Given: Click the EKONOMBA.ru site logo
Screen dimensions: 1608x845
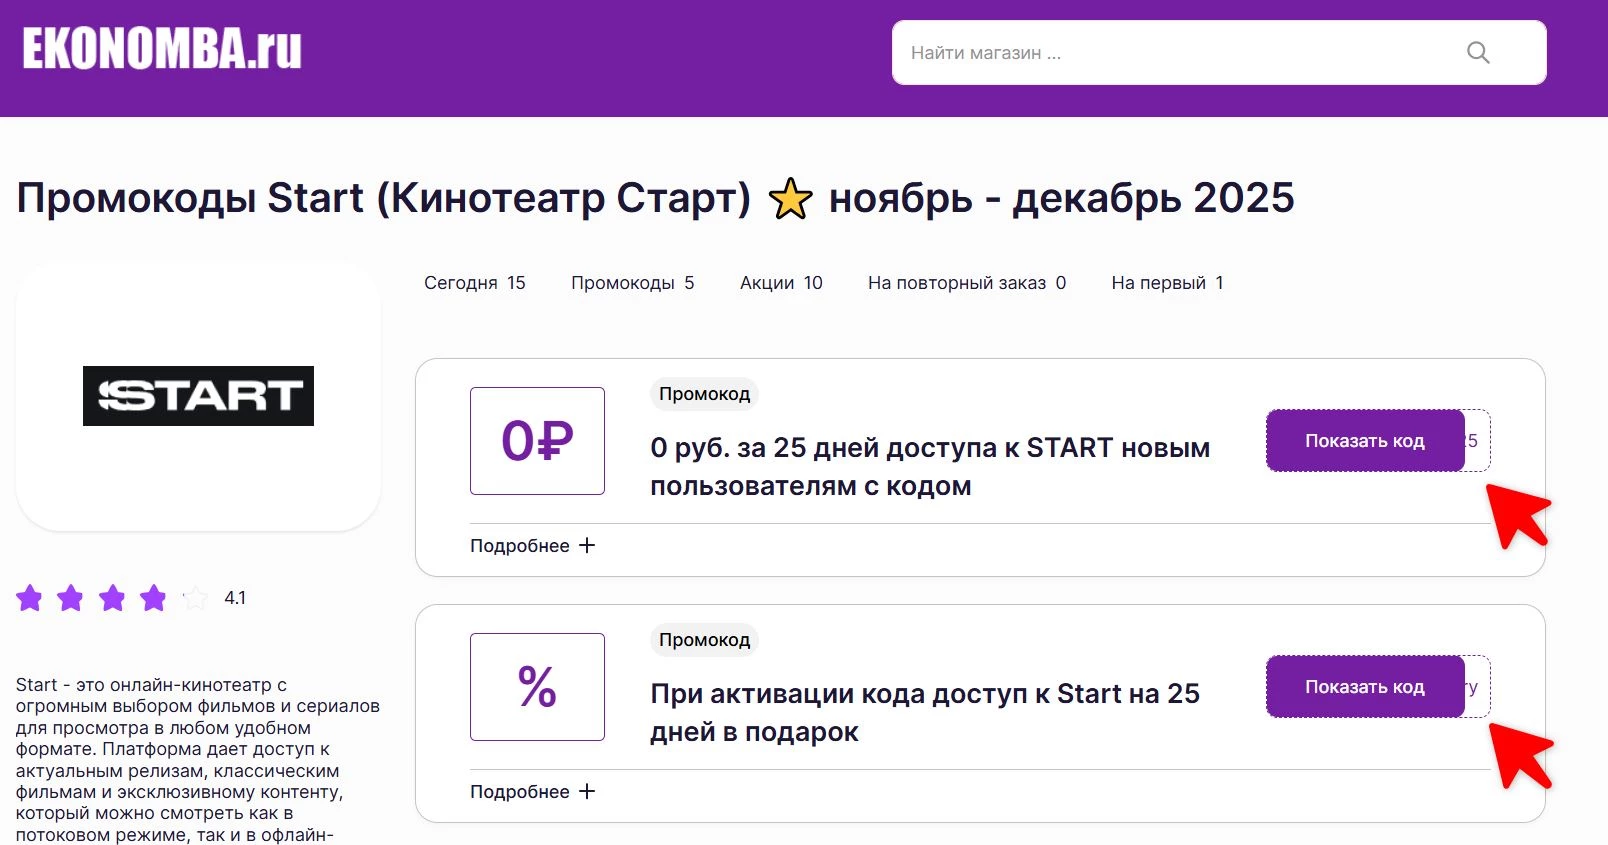Looking at the screenshot, I should [162, 49].
